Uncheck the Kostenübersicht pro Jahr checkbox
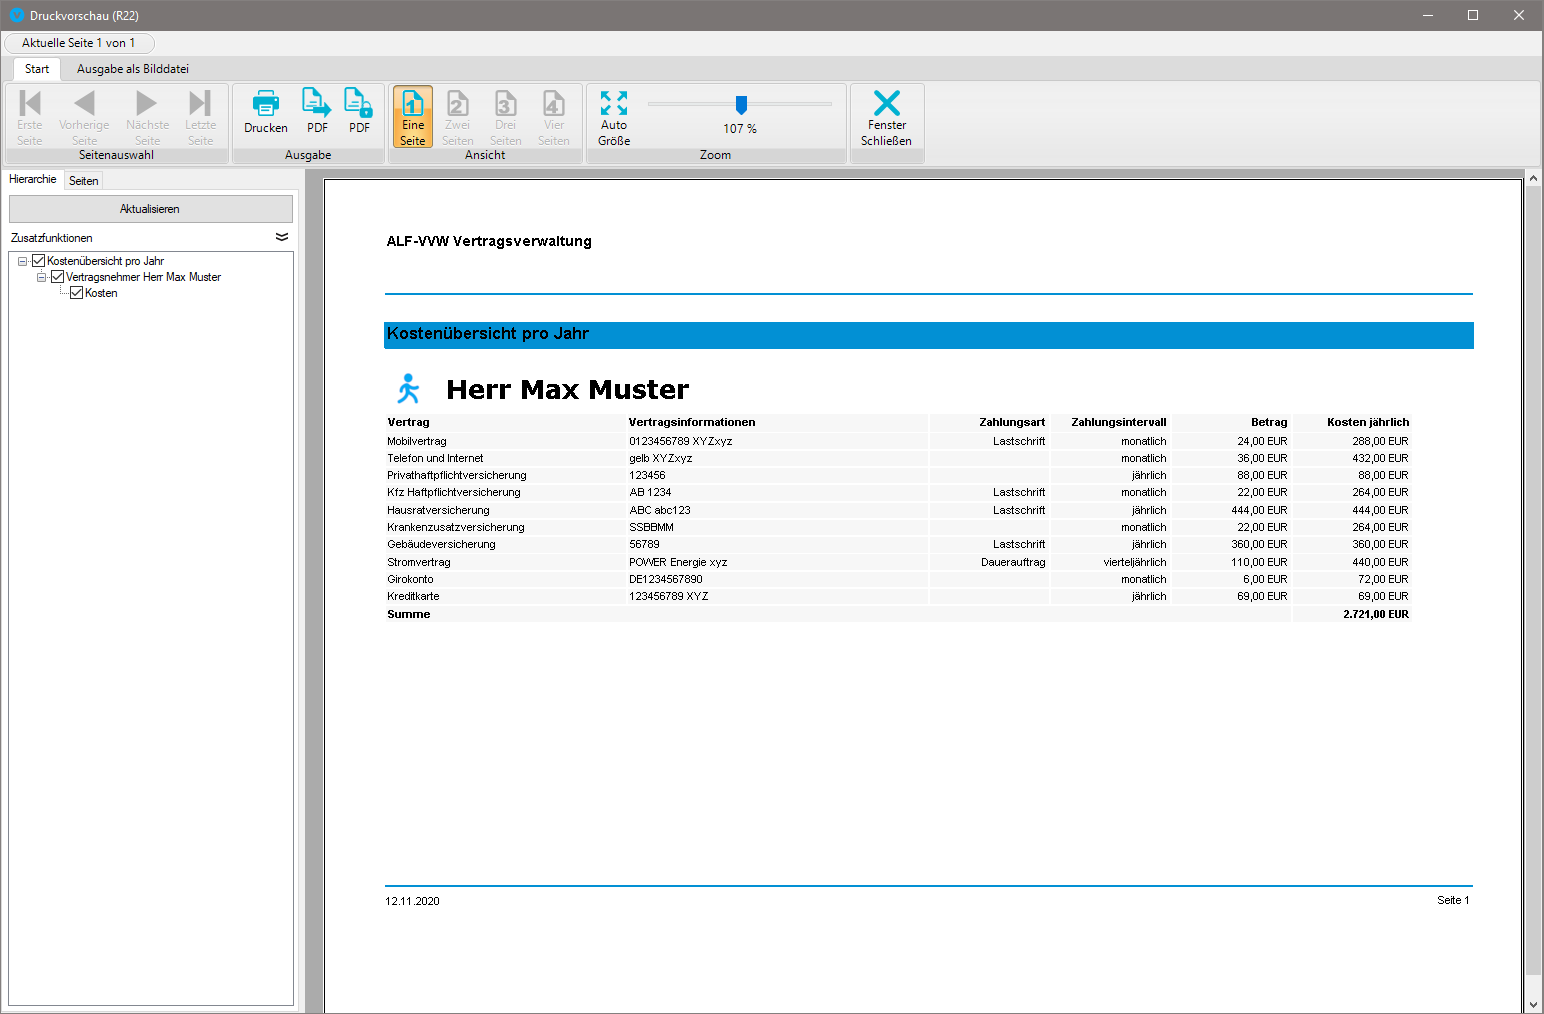This screenshot has height=1014, width=1544. point(39,261)
